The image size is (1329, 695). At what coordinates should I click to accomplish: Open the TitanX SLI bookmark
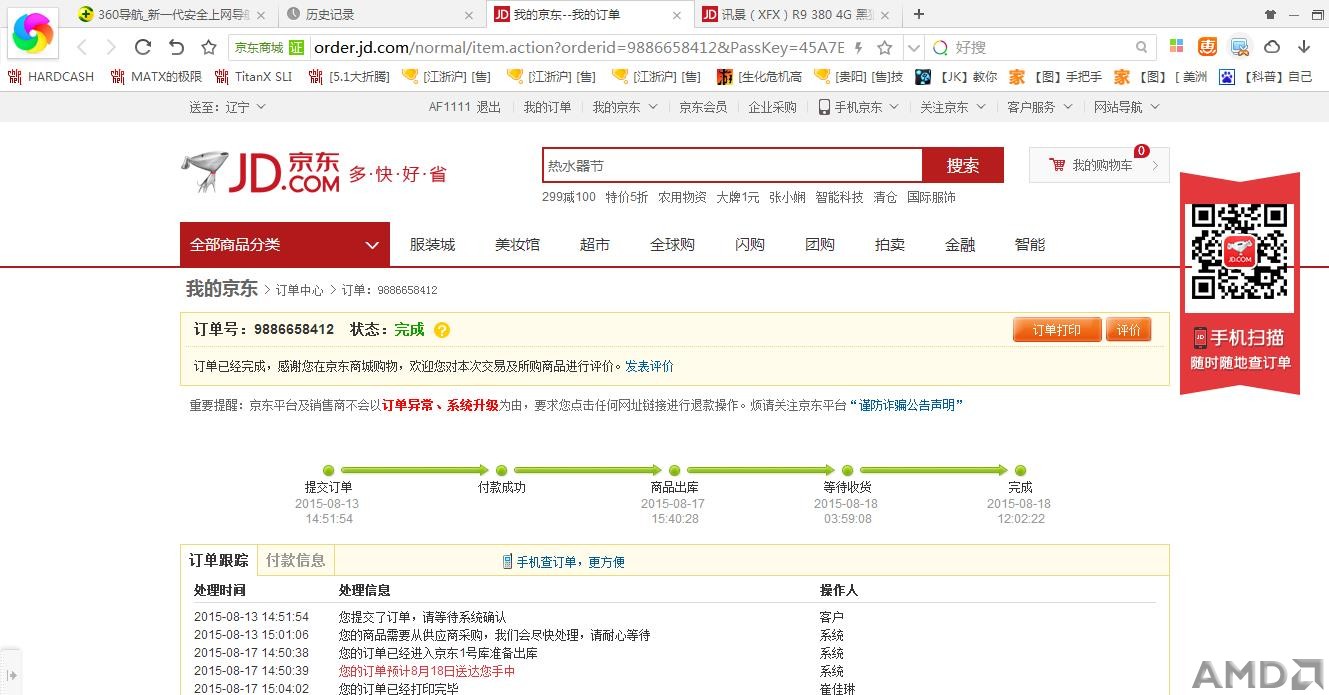(x=254, y=76)
